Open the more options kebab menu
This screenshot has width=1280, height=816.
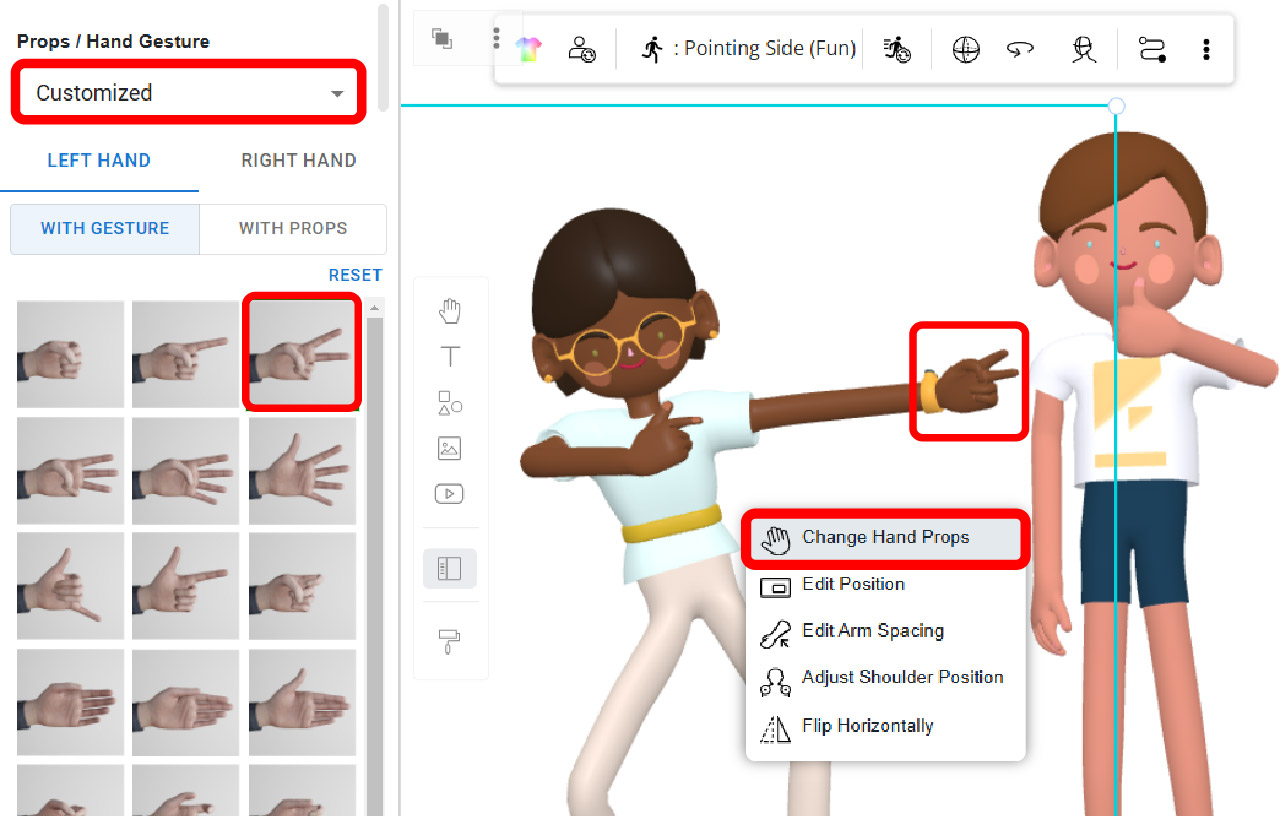[x=1206, y=47]
